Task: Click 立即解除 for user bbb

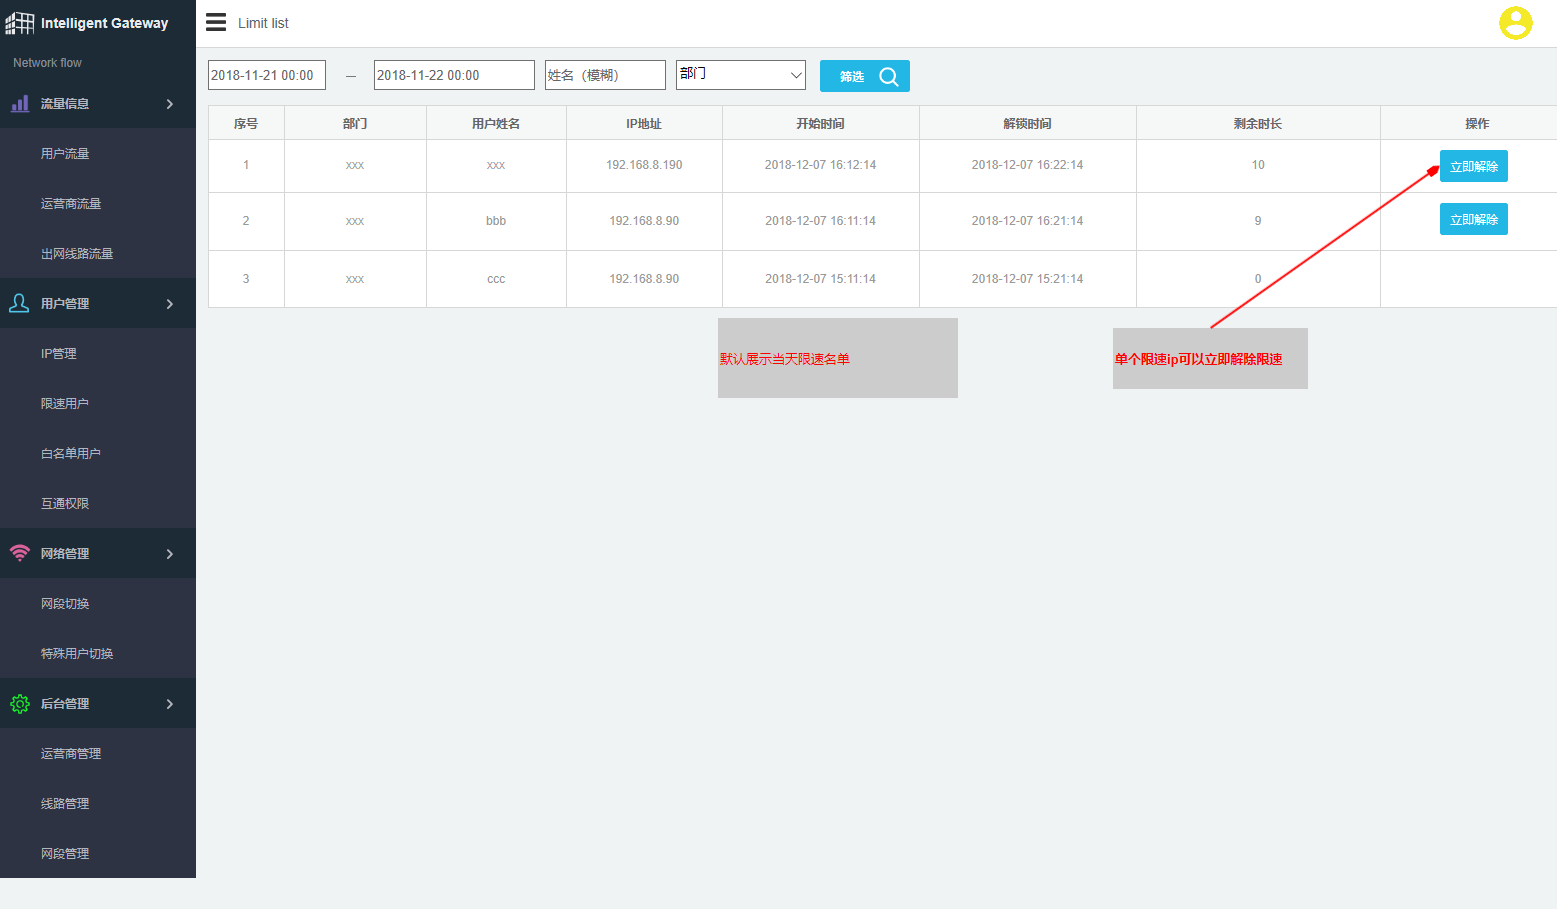Action: 1473,219
